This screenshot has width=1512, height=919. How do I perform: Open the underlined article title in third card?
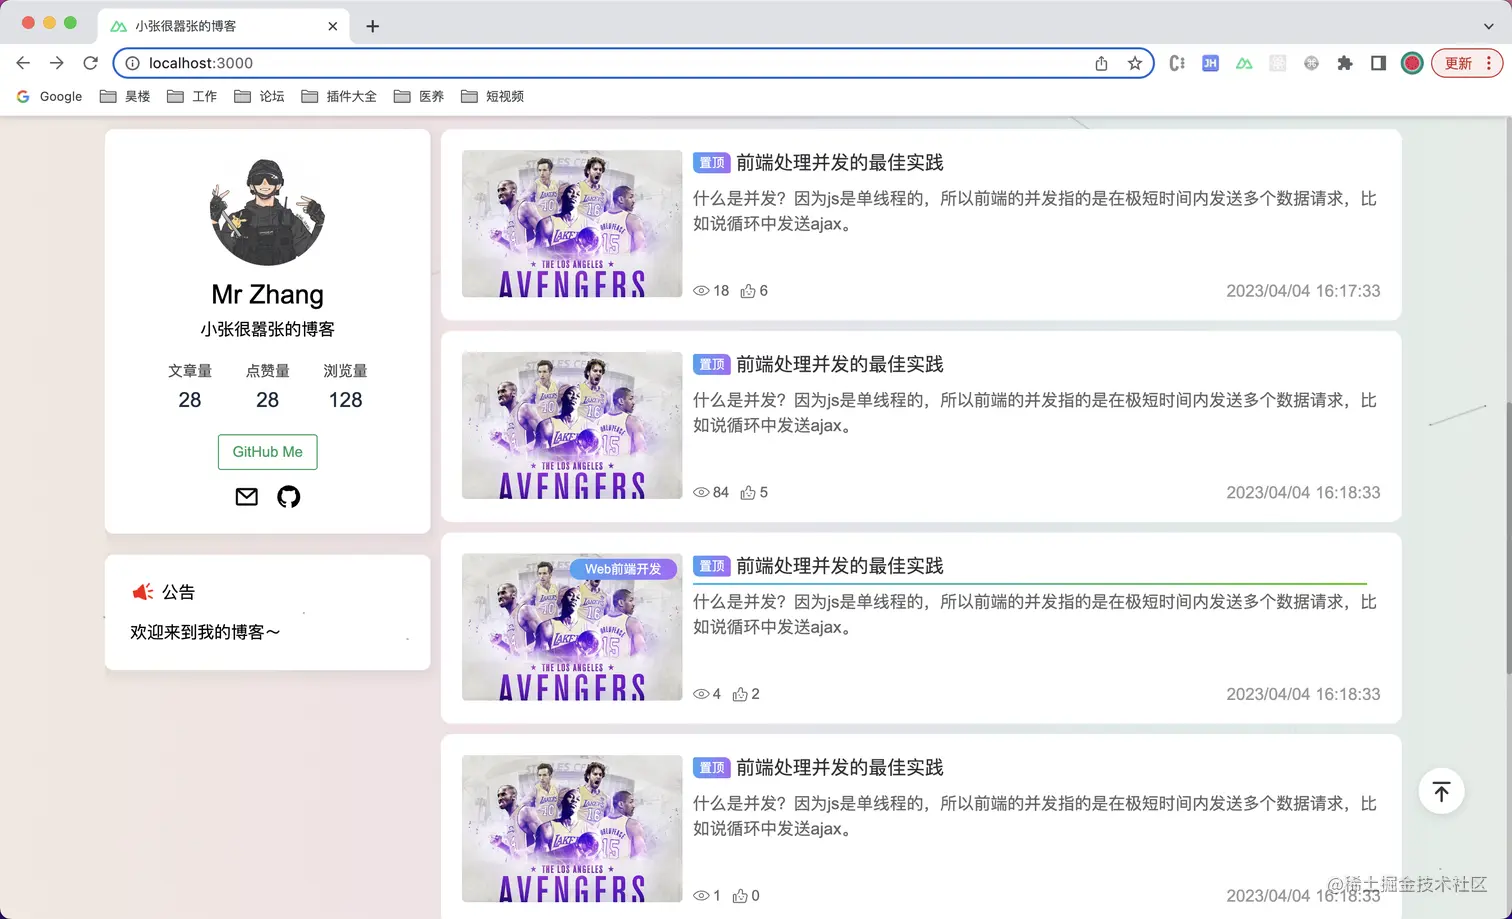[x=840, y=566]
